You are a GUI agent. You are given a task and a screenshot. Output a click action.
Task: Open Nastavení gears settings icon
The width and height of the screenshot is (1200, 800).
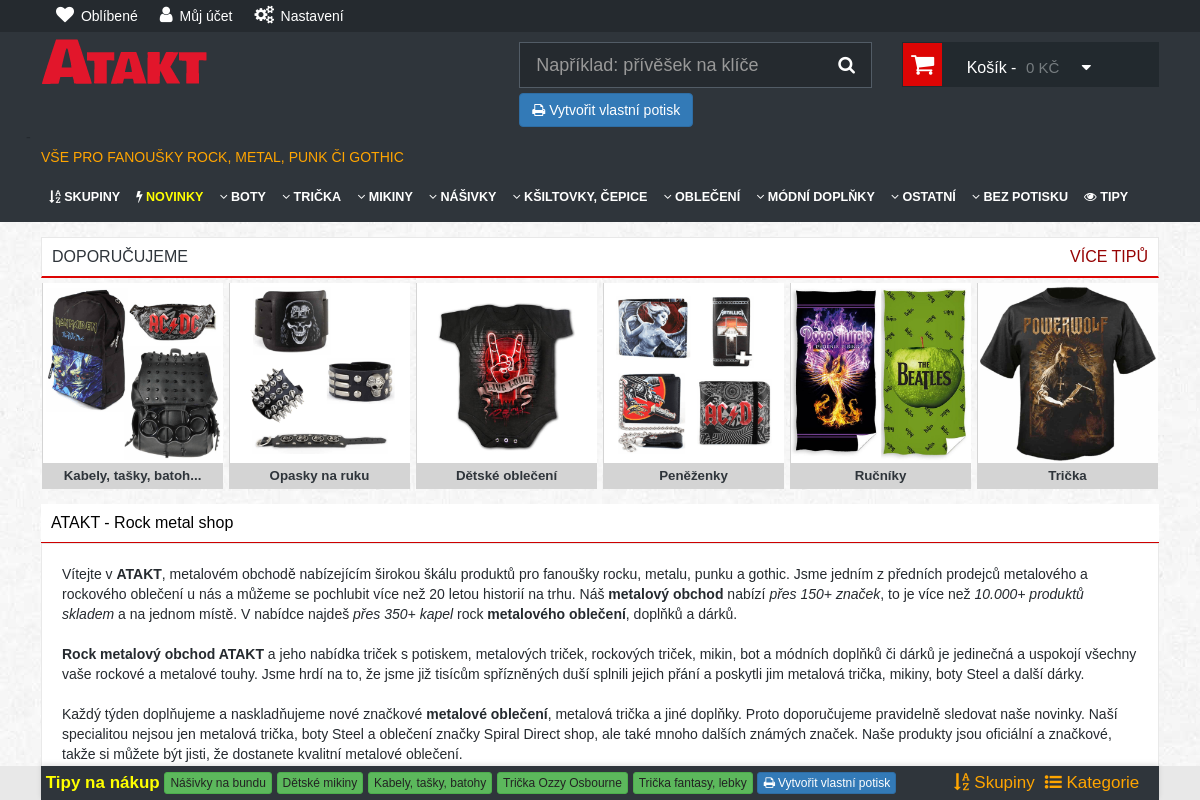tap(264, 15)
